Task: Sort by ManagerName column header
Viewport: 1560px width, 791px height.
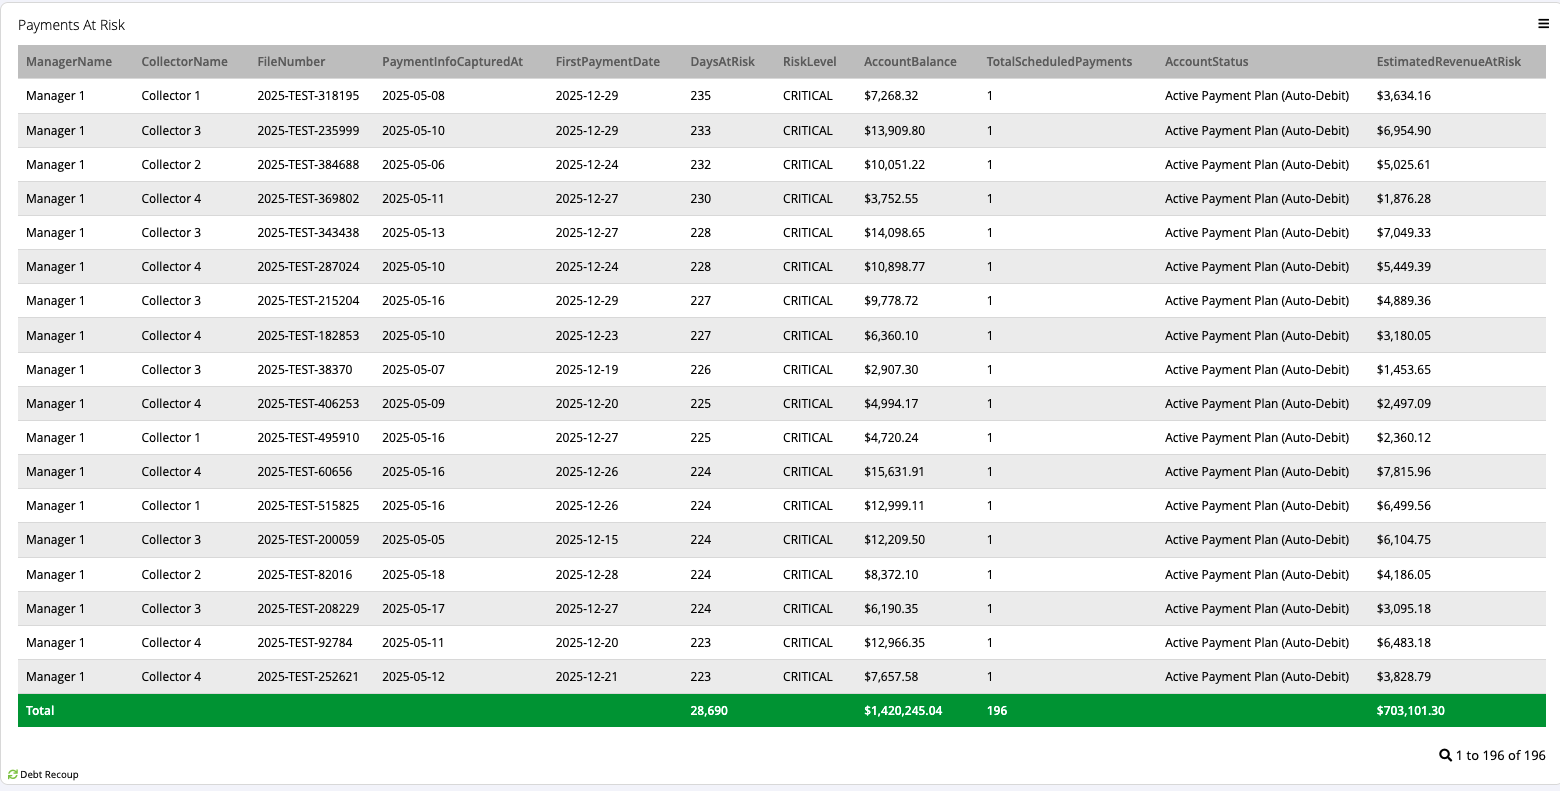Action: [69, 62]
